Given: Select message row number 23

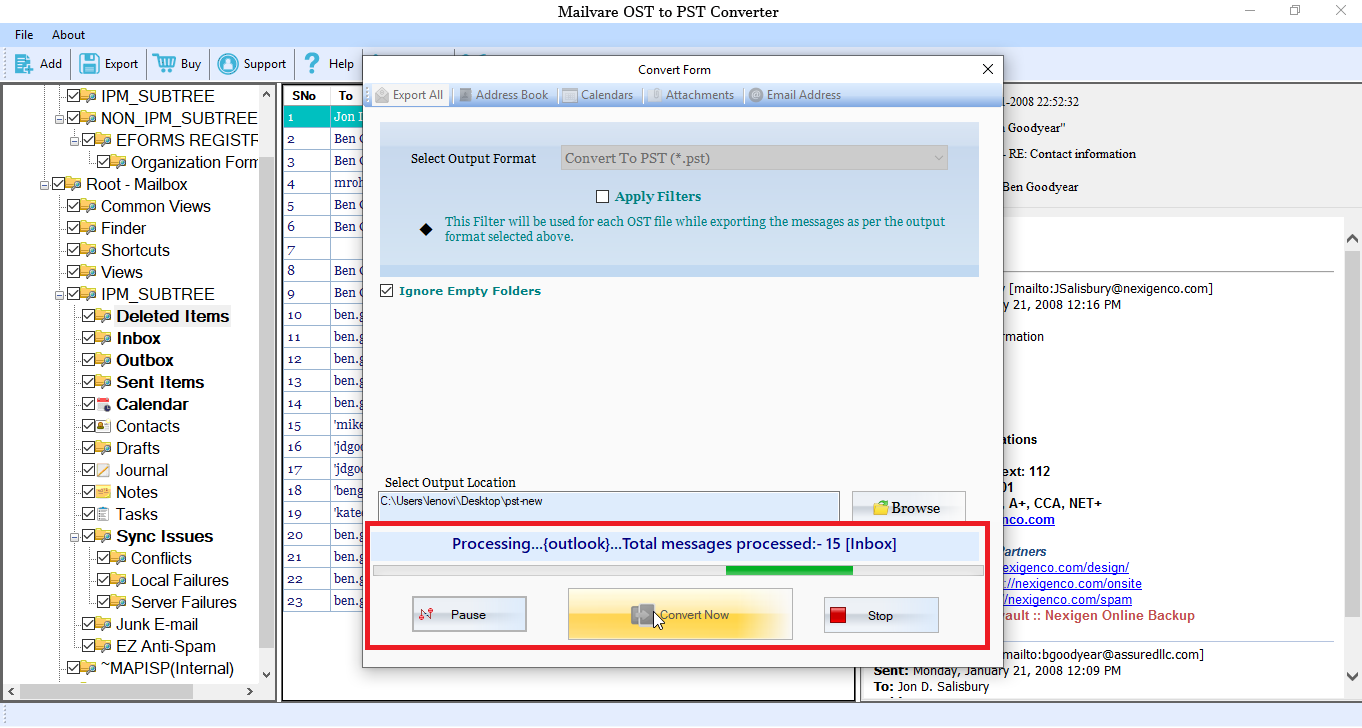Looking at the screenshot, I should 307,600.
